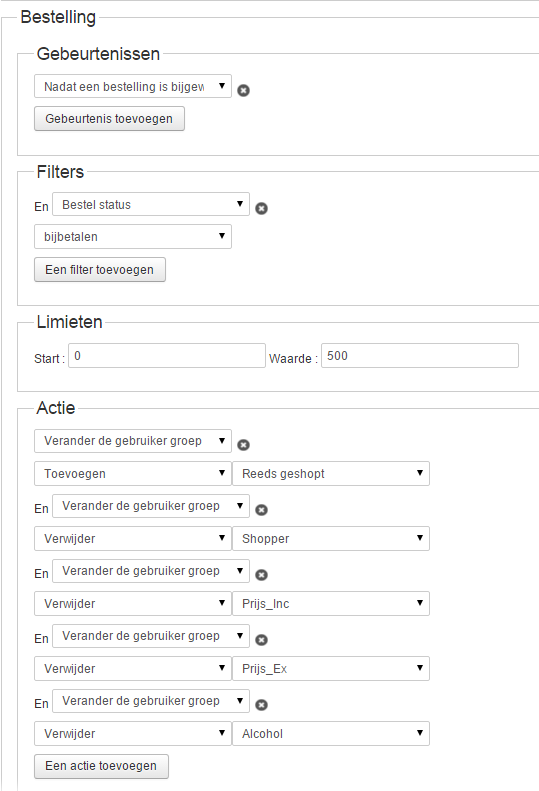This screenshot has height=791, width=539.
Task: Open the 'Nadat een bestelling is bijgew' dropdown
Action: pyautogui.click(x=133, y=86)
